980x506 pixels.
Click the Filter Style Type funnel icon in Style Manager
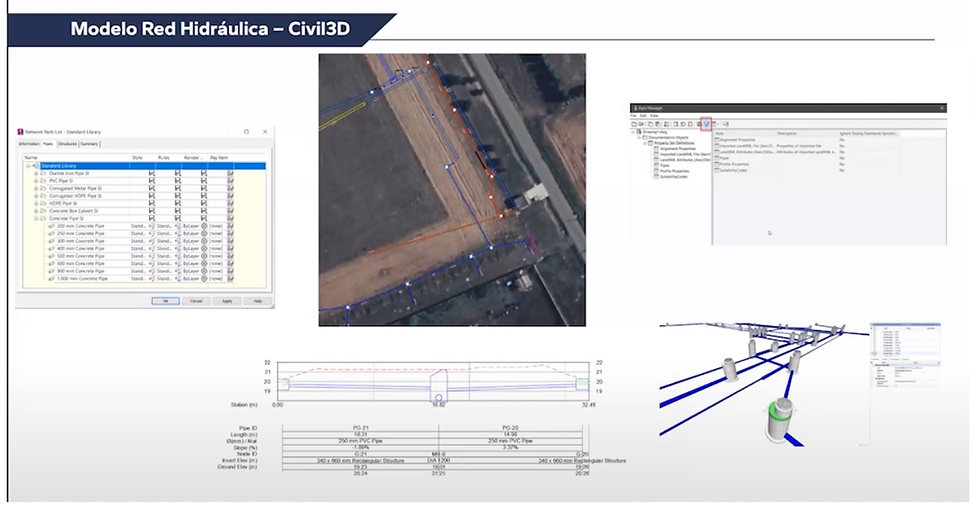(706, 124)
